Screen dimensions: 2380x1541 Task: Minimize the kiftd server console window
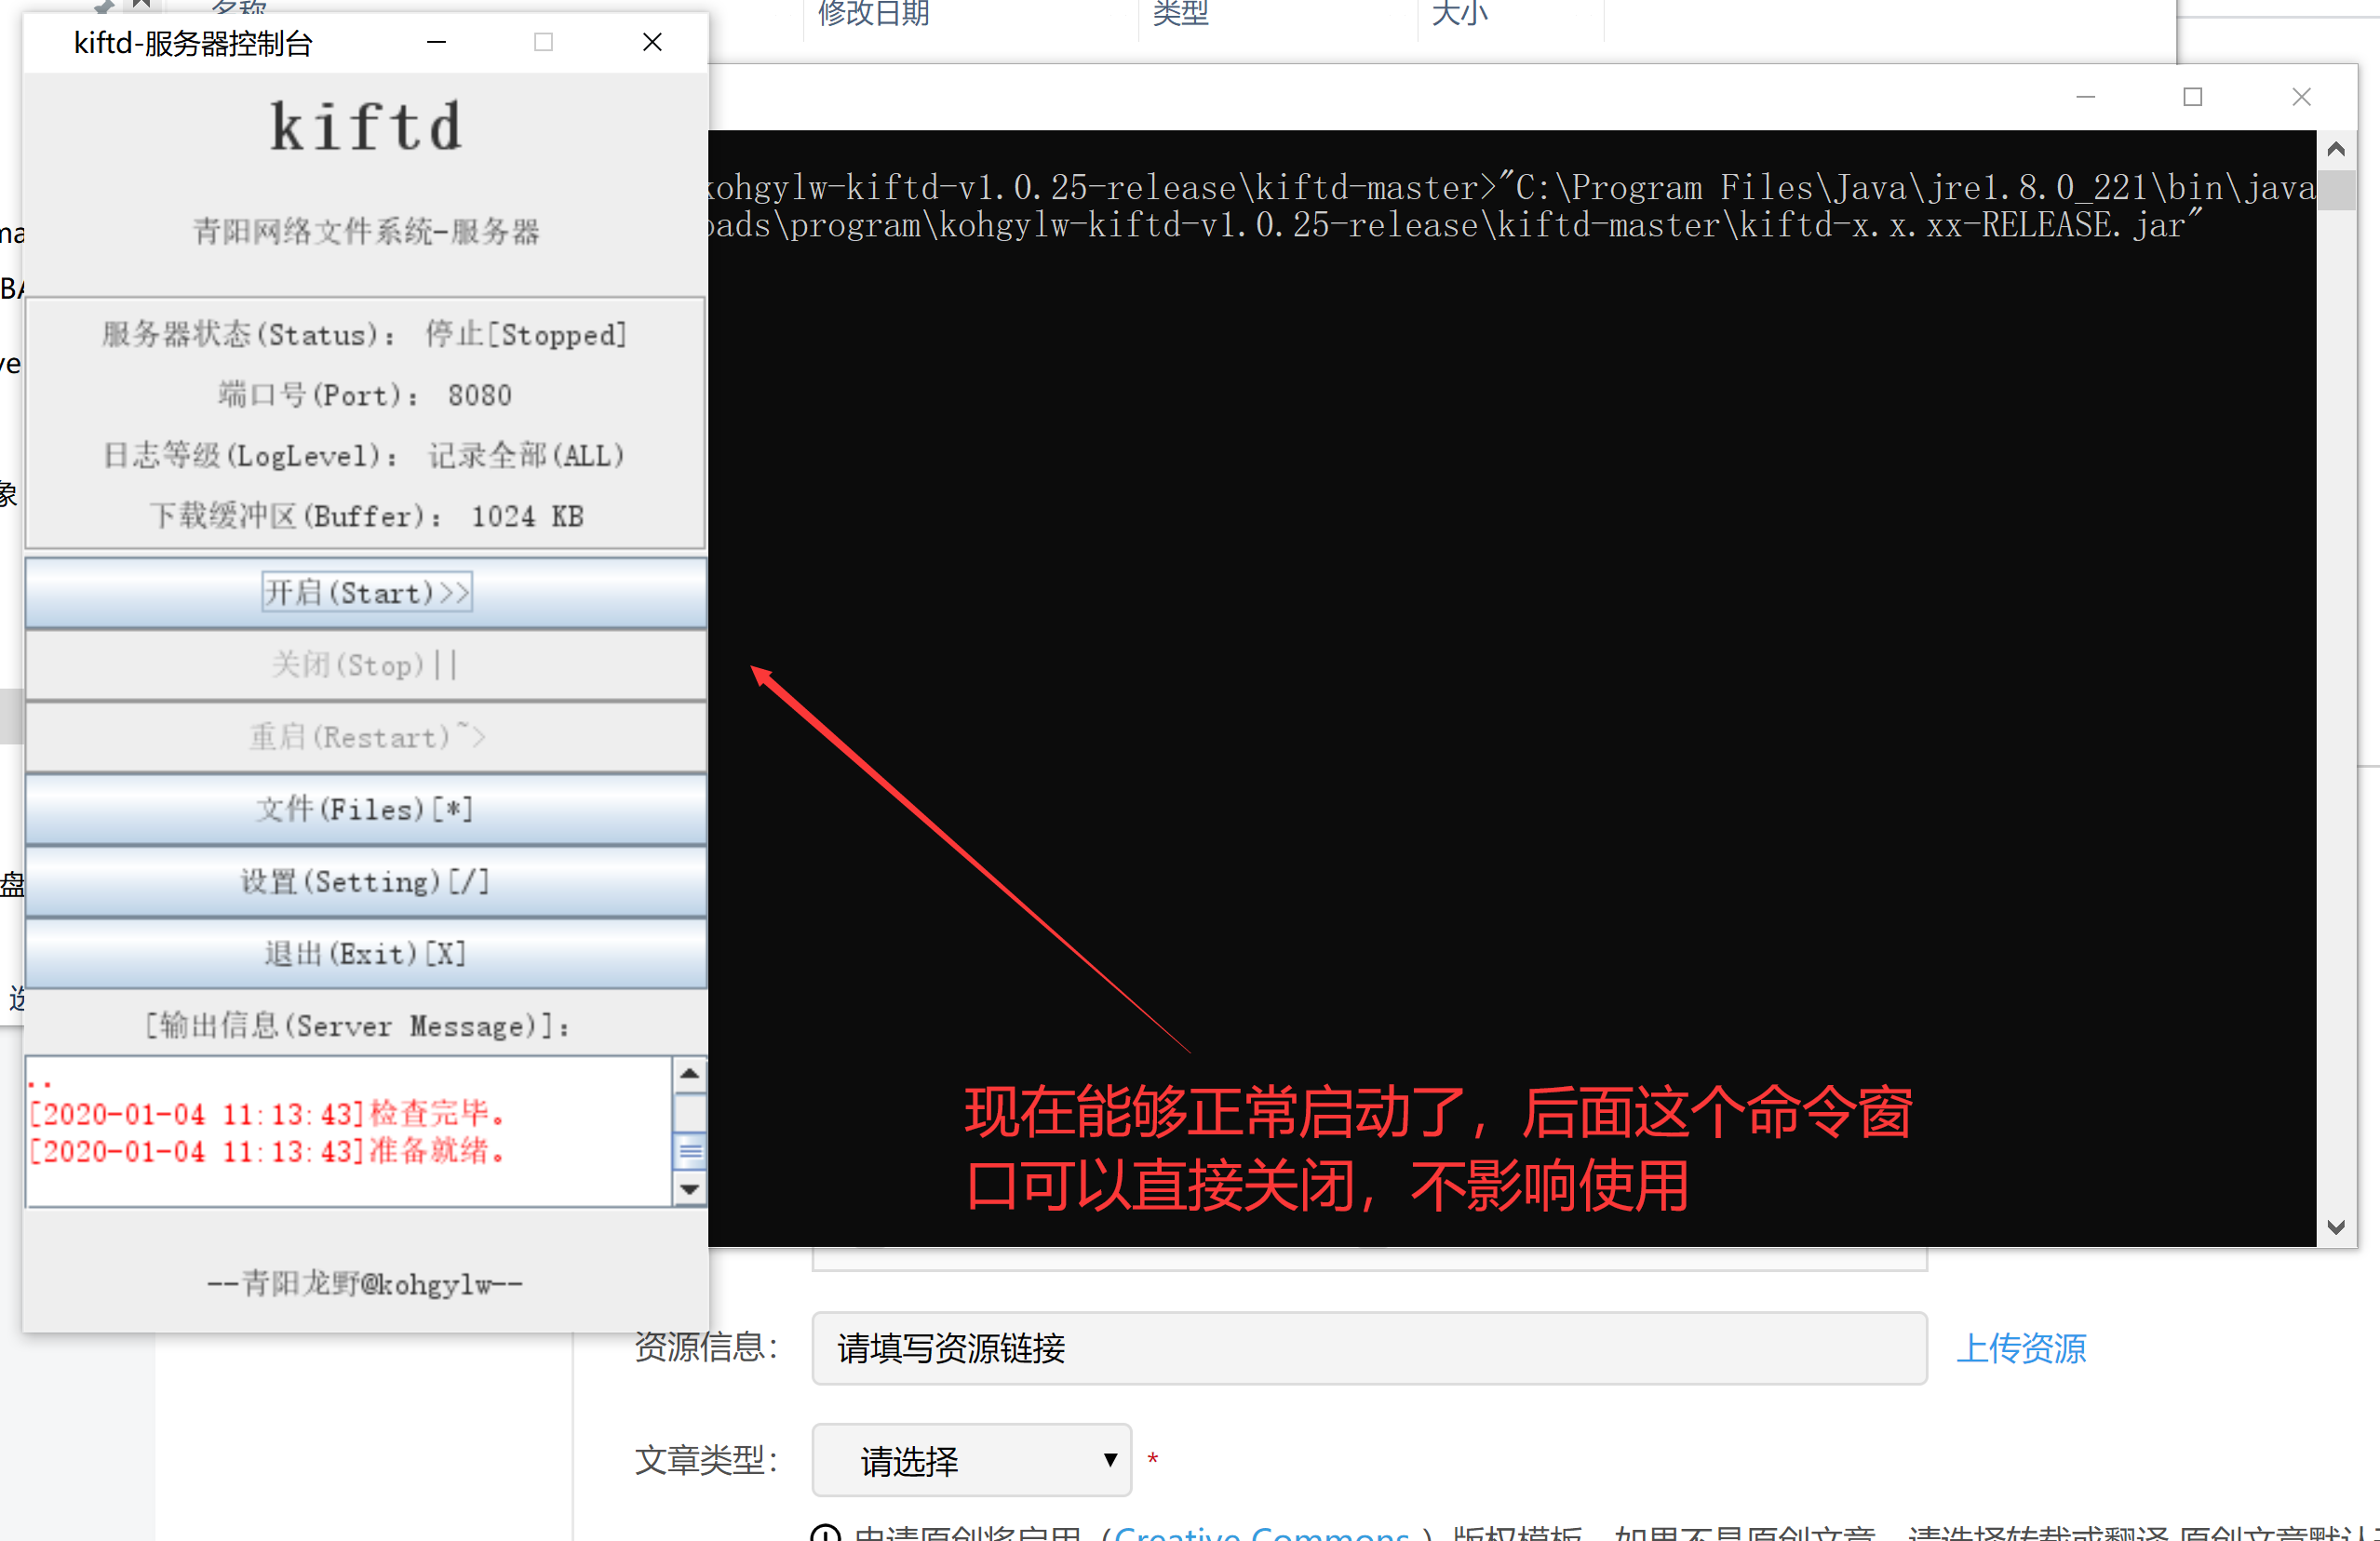tap(435, 42)
